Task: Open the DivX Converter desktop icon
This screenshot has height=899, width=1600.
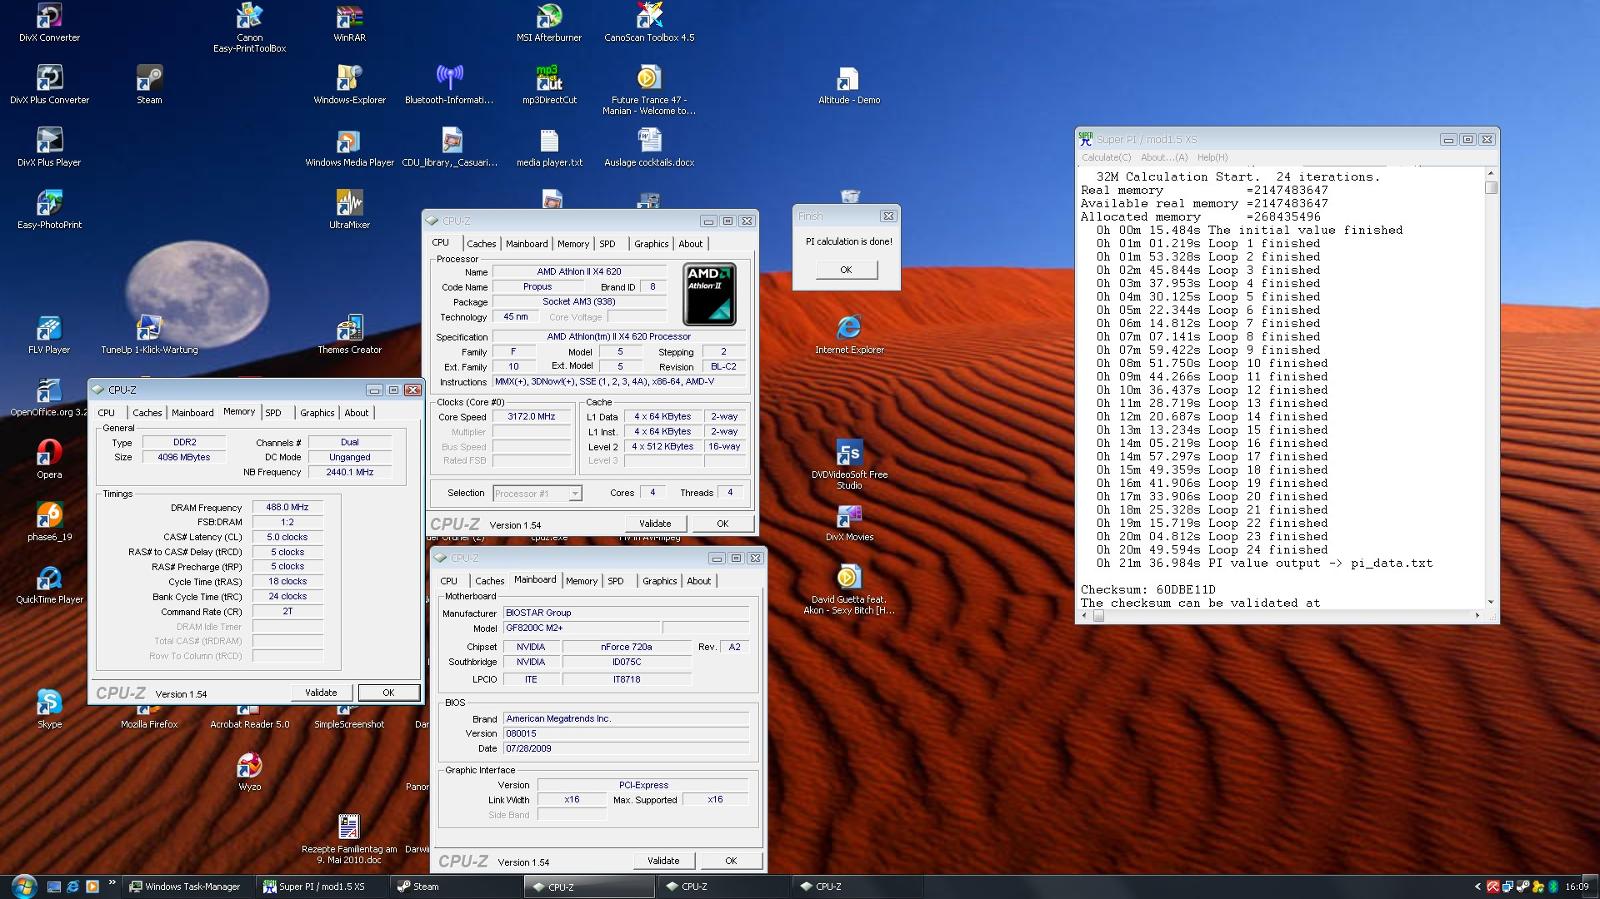Action: pyautogui.click(x=49, y=22)
